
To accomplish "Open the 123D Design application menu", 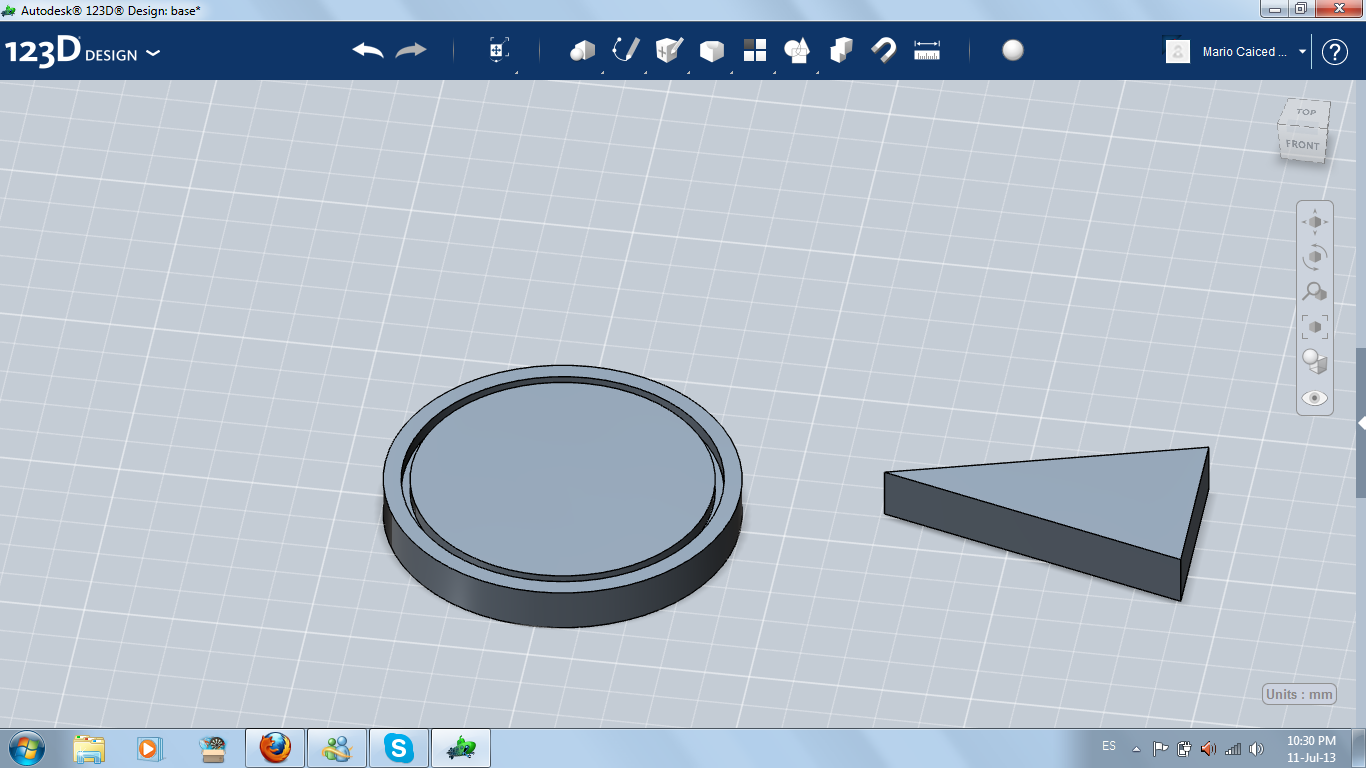I will coord(82,52).
